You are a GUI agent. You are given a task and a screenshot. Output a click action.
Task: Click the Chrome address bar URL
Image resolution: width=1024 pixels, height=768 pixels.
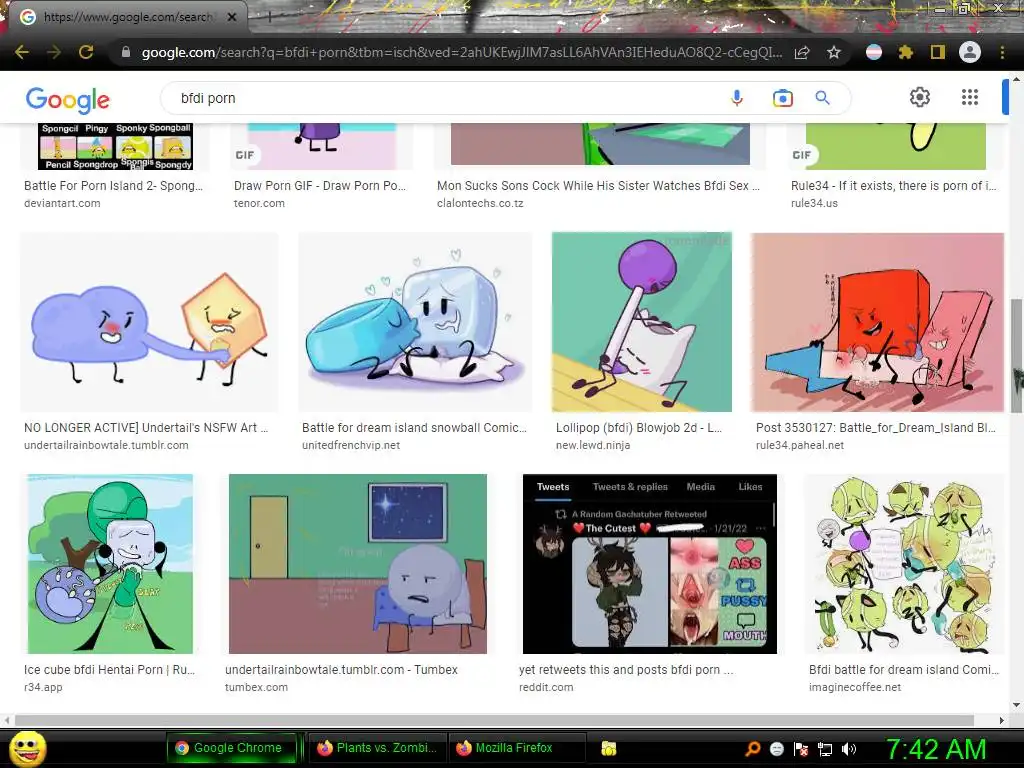coord(461,52)
